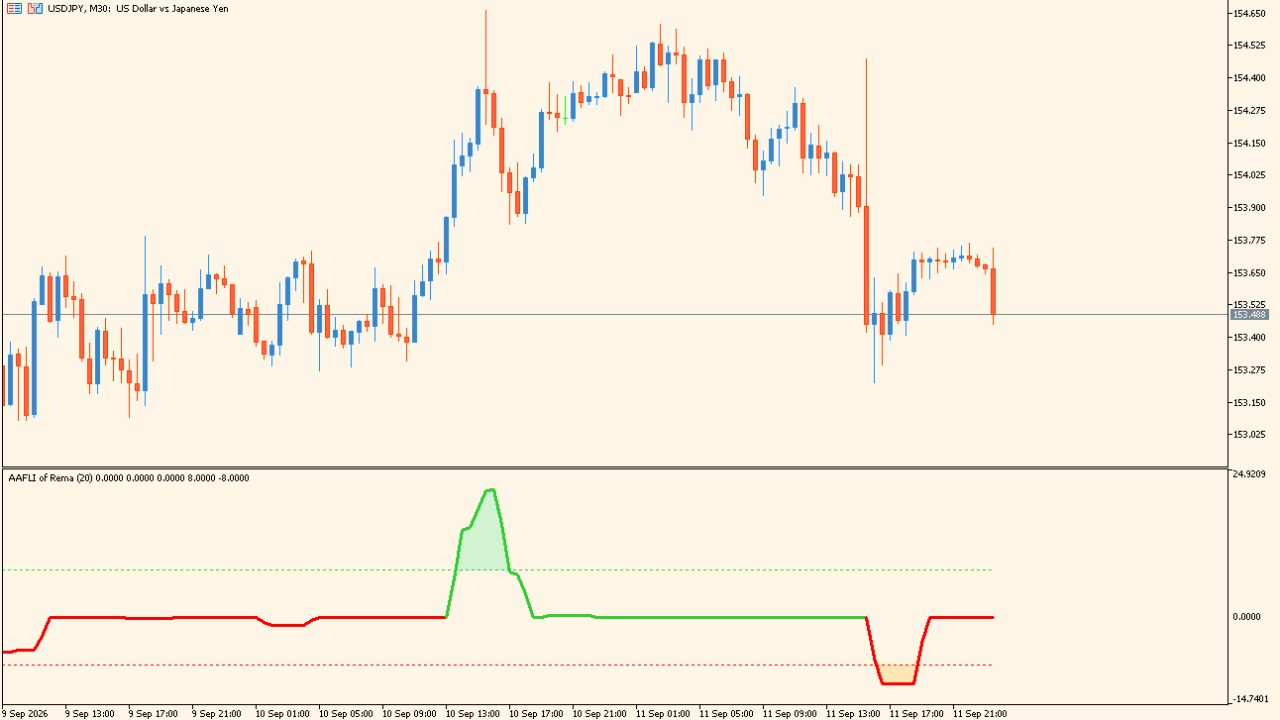1280x720 pixels.
Task: Click the 153.900 price scale value
Action: (1250, 208)
